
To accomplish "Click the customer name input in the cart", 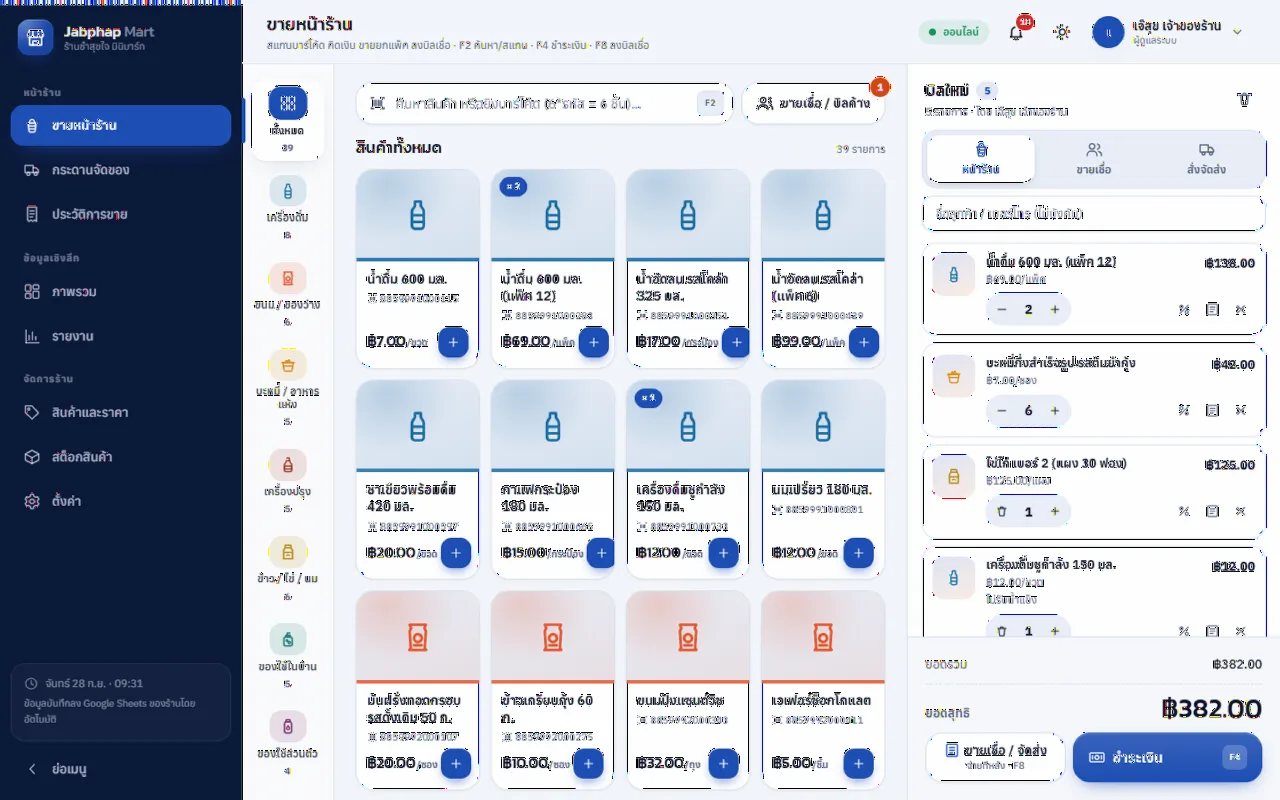I will 1094,214.
